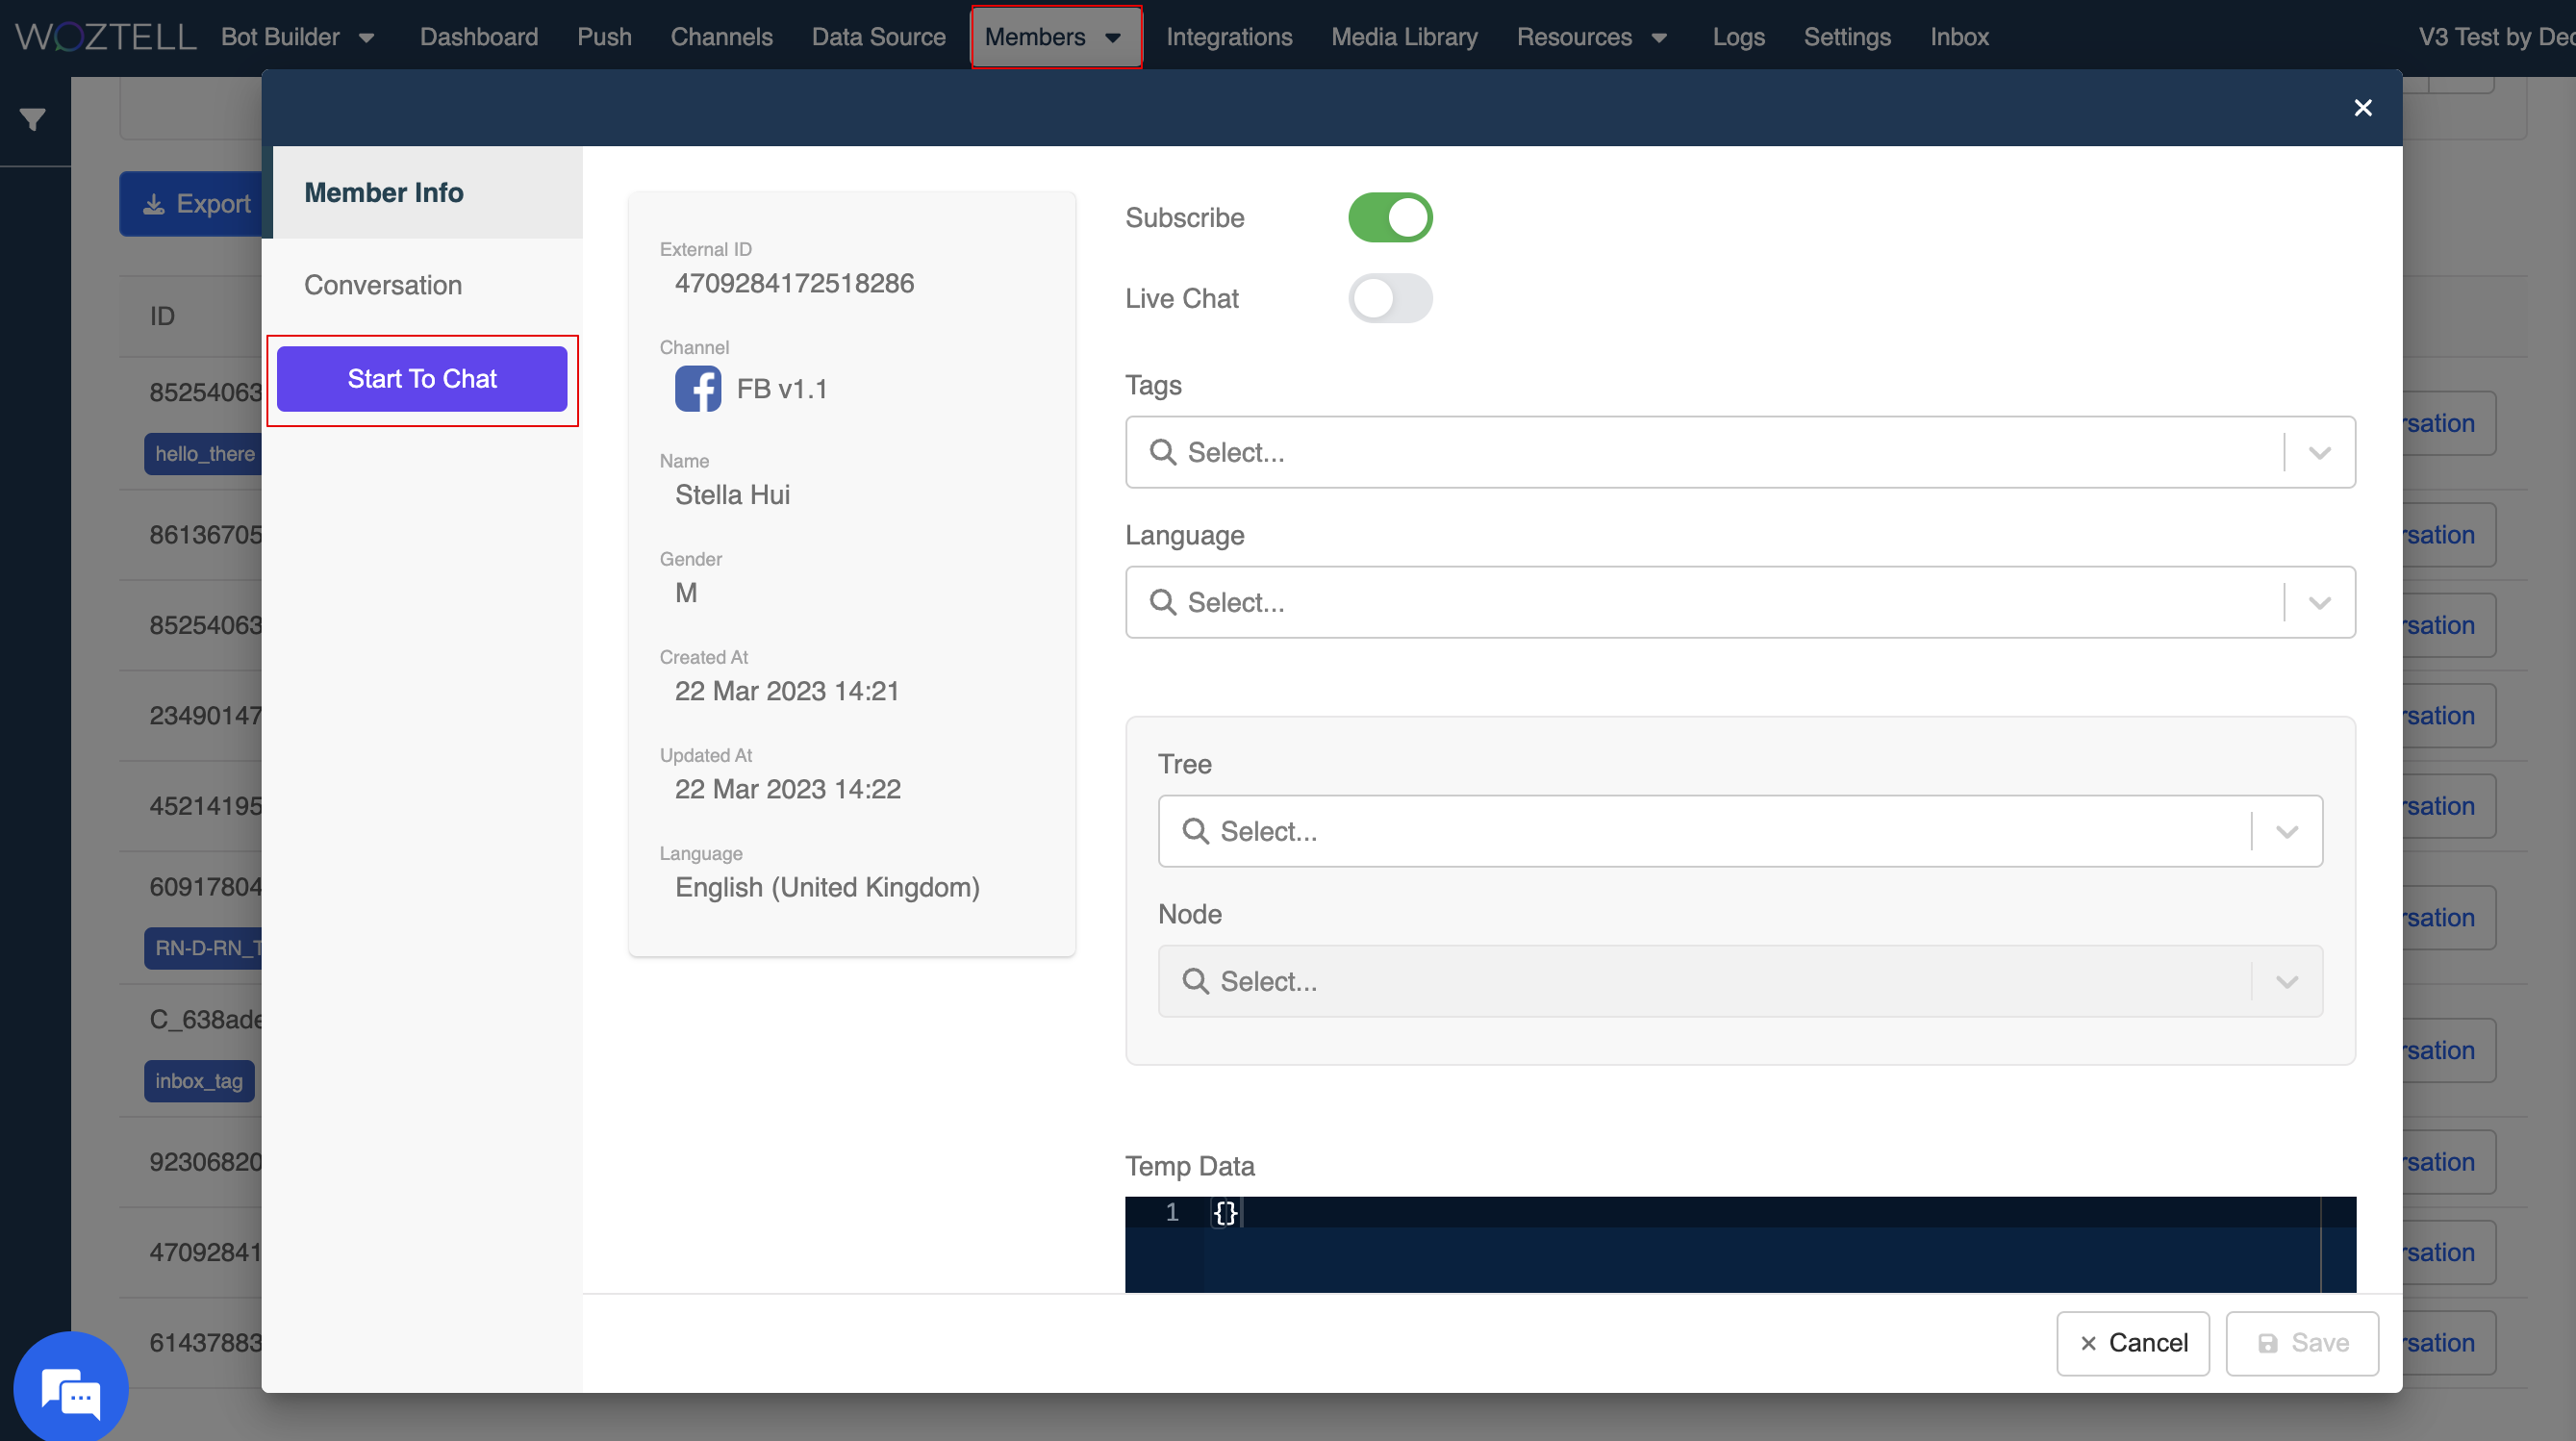Viewport: 2576px width, 1441px height.
Task: Click search icon in Tags field
Action: click(1162, 452)
